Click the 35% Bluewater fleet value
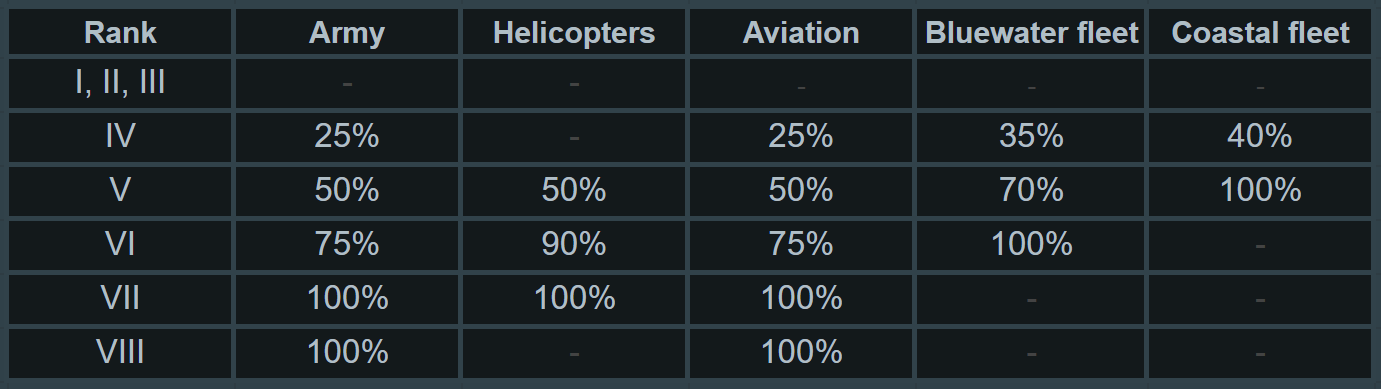 1031,136
